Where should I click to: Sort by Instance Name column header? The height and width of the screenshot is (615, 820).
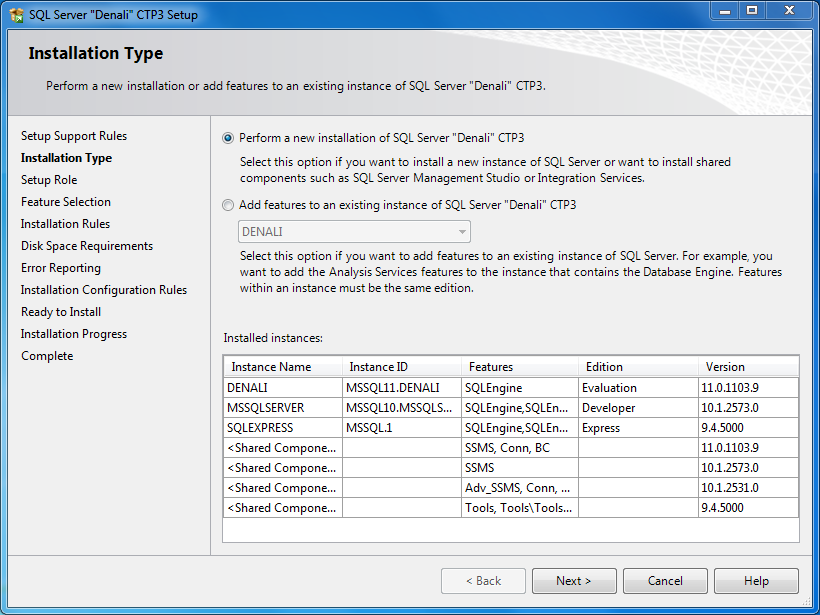pyautogui.click(x=283, y=367)
